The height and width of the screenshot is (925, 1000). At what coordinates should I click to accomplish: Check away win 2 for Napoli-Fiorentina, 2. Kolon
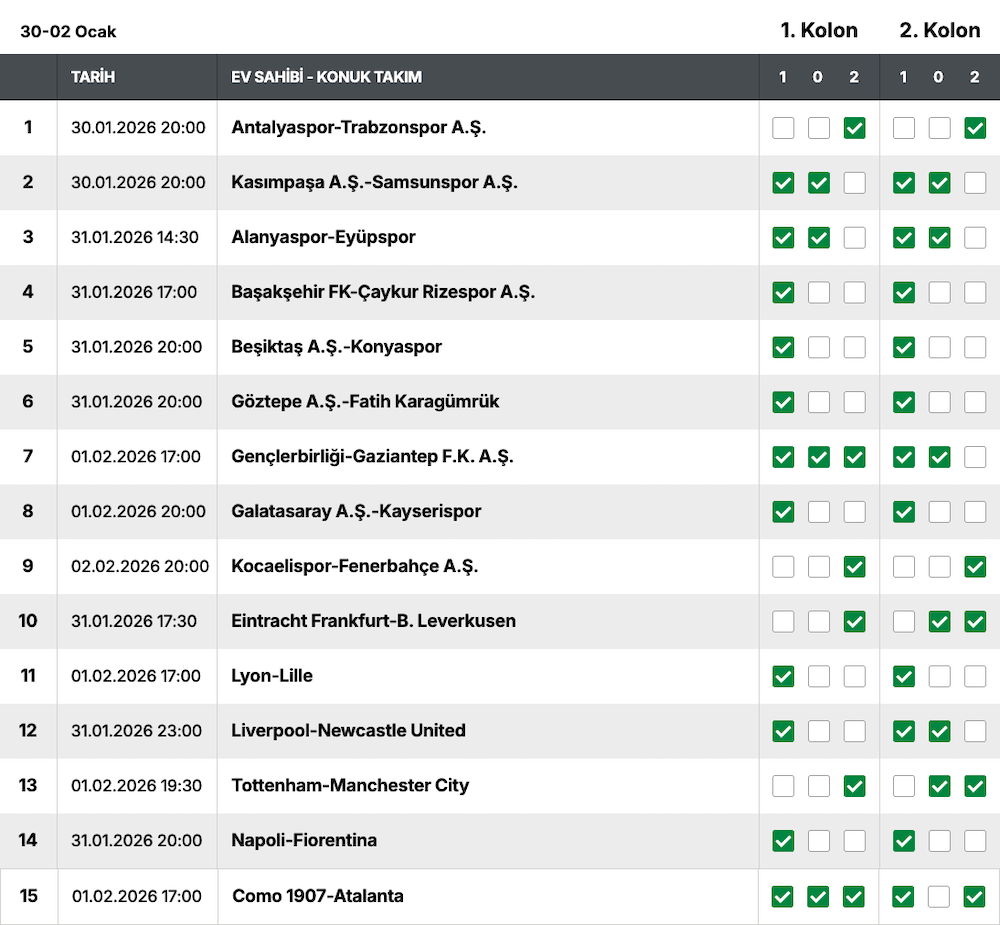coord(975,841)
